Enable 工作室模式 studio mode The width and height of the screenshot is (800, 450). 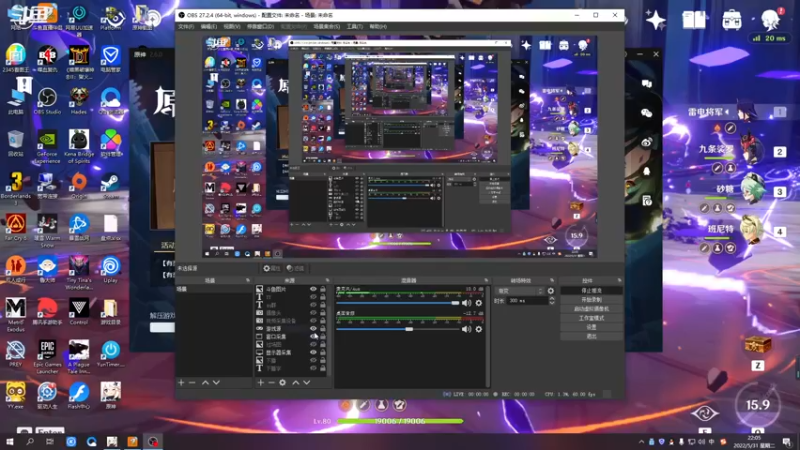tap(591, 318)
